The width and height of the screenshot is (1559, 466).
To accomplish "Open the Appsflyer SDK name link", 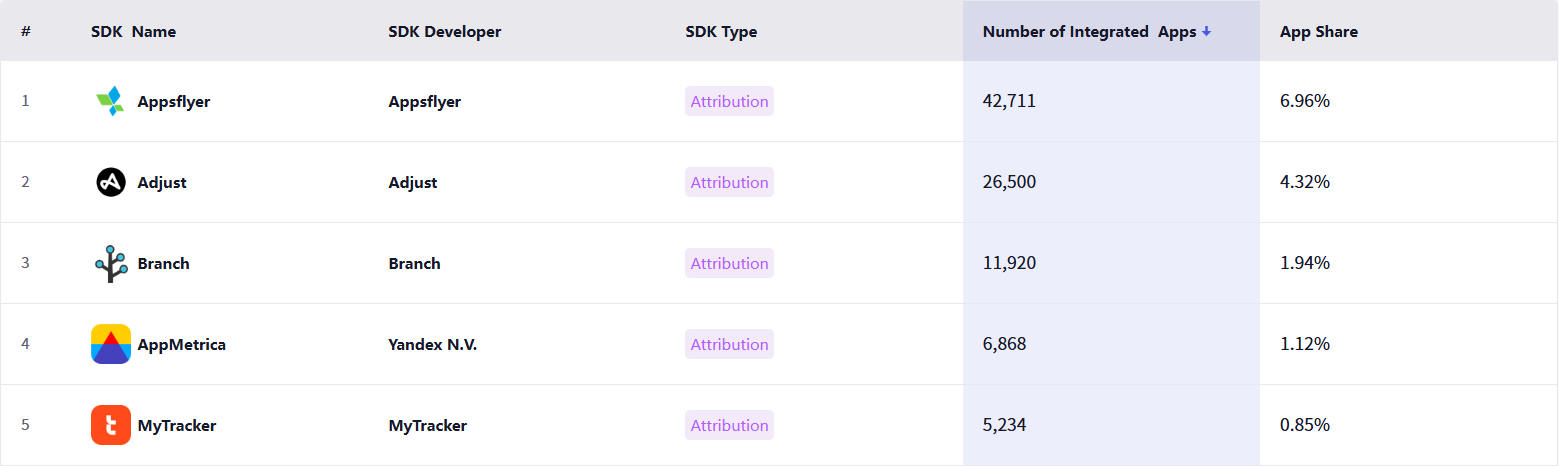I will (x=174, y=101).
